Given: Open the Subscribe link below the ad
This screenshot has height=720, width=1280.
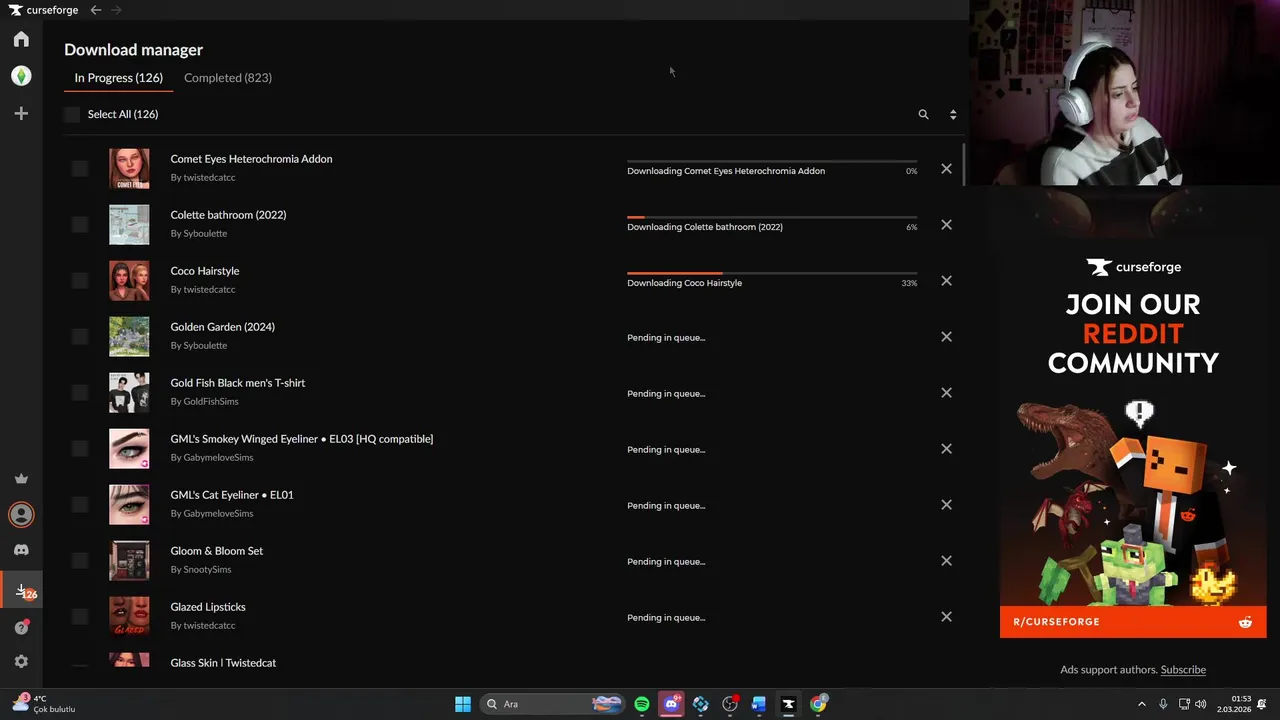Looking at the screenshot, I should [1183, 670].
